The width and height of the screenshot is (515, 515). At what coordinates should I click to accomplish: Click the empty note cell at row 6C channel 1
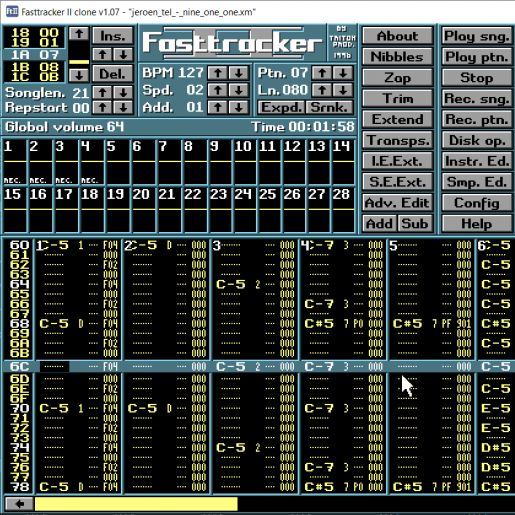[x=54, y=367]
